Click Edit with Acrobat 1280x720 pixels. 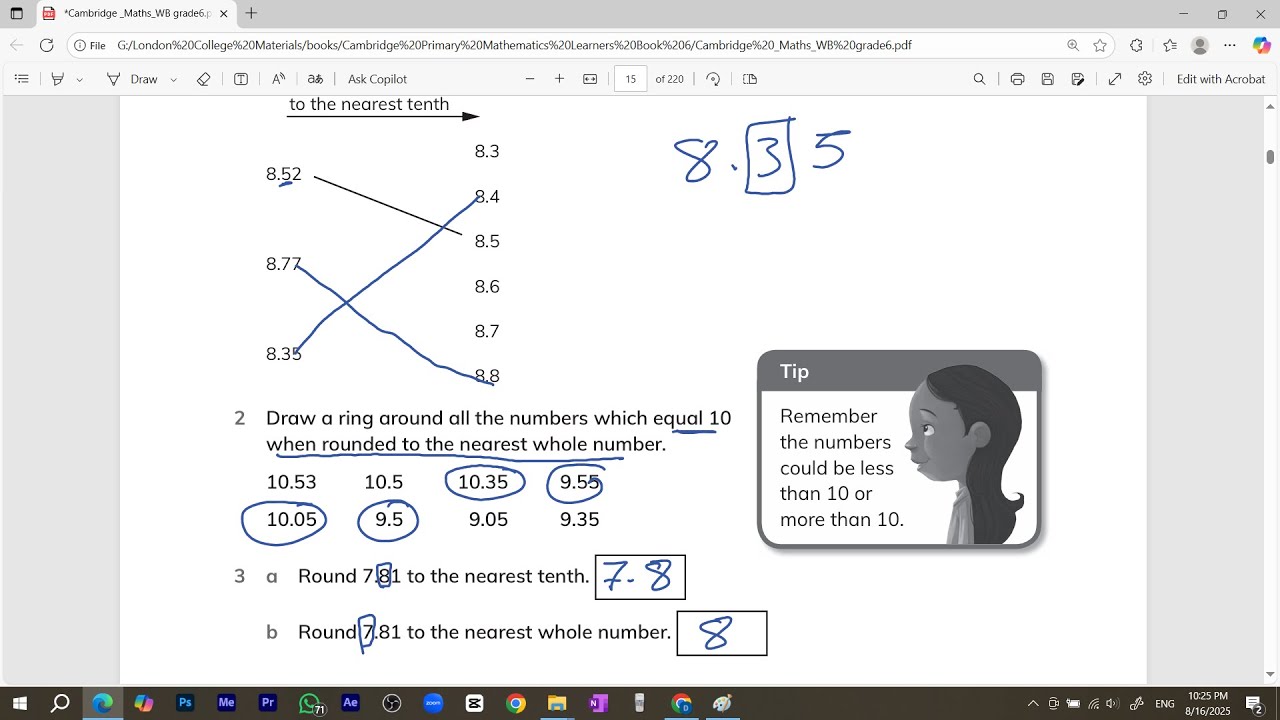click(x=1221, y=79)
